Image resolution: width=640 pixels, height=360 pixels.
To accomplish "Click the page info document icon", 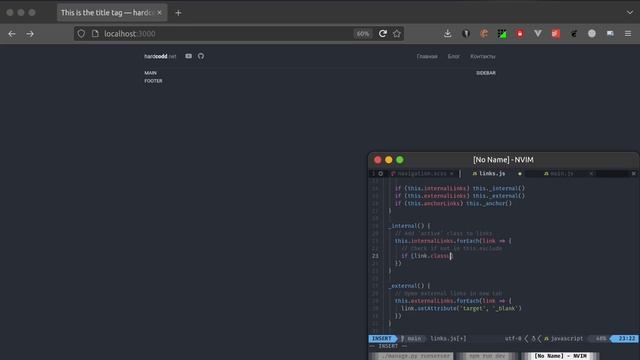I will 95,34.
